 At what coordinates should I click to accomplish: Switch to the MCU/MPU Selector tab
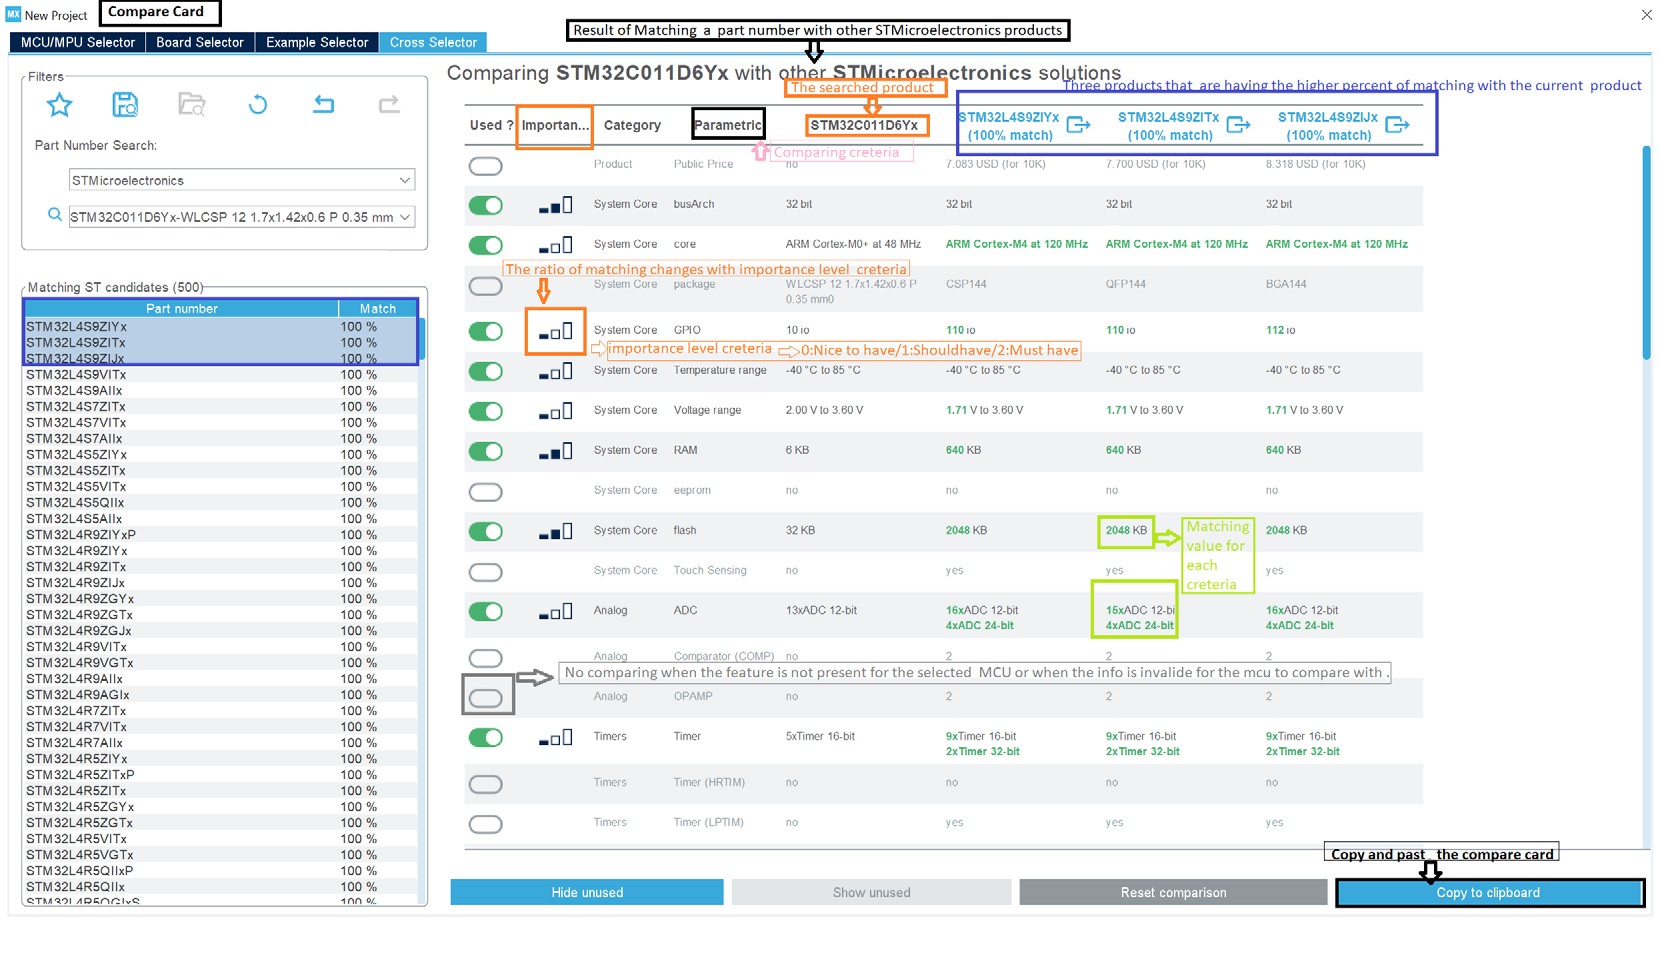77,42
